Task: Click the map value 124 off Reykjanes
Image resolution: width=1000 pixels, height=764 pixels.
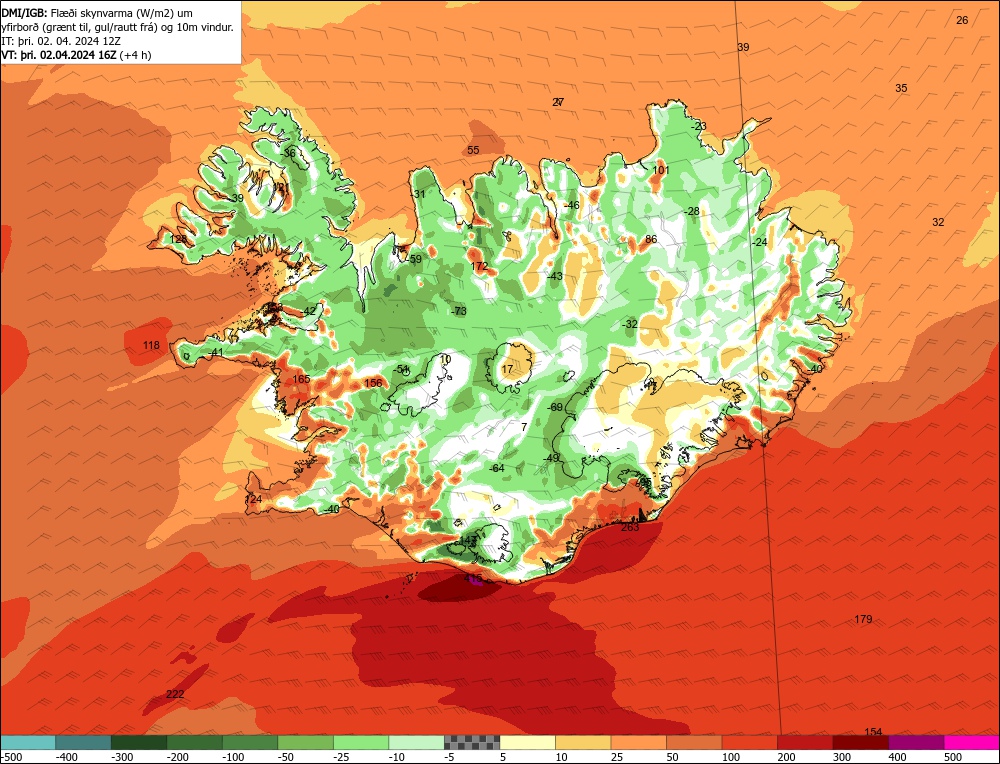Action: (x=253, y=499)
